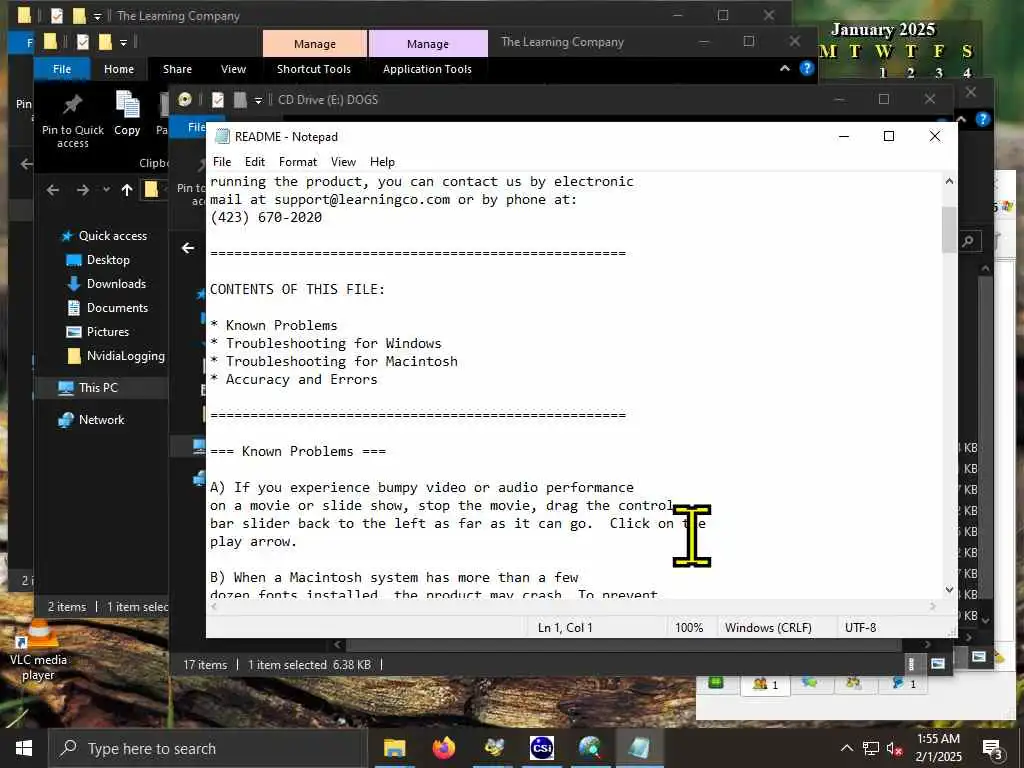Click the Notepad vertical scrollbar up arrow
1024x768 pixels.
(949, 182)
